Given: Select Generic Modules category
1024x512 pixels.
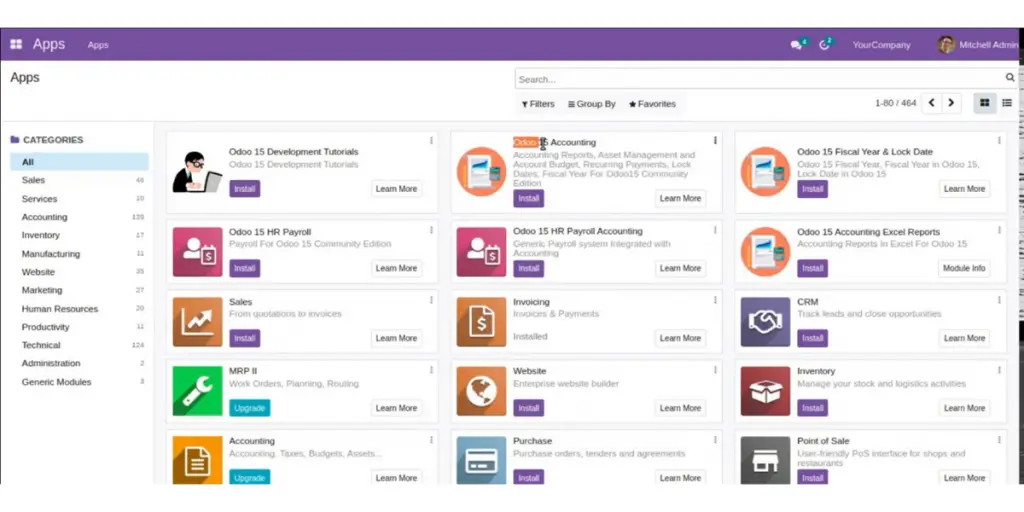Looking at the screenshot, I should point(79,382).
